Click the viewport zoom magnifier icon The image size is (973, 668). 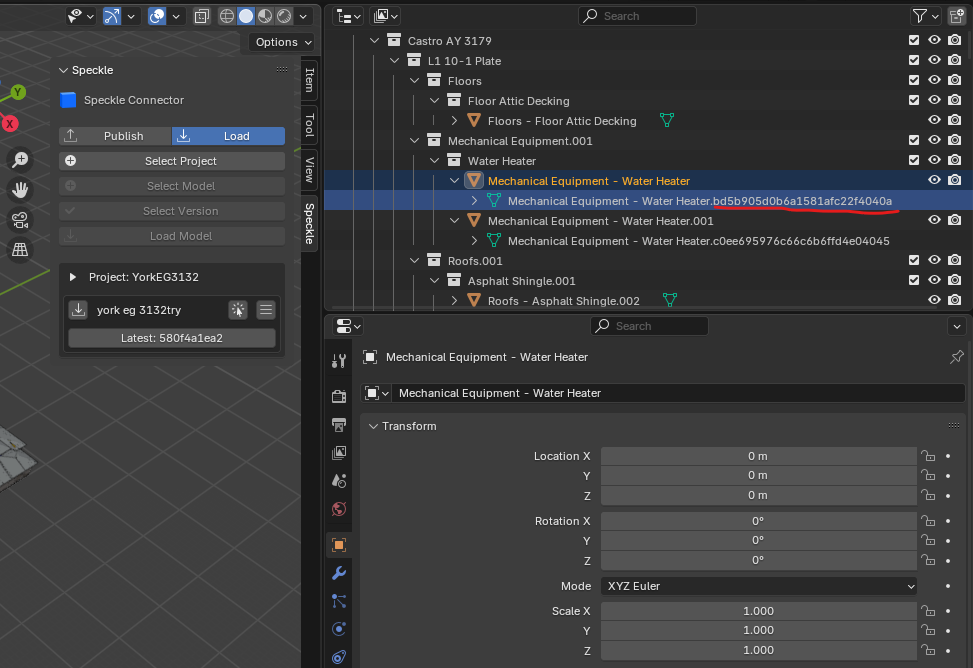tap(20, 160)
